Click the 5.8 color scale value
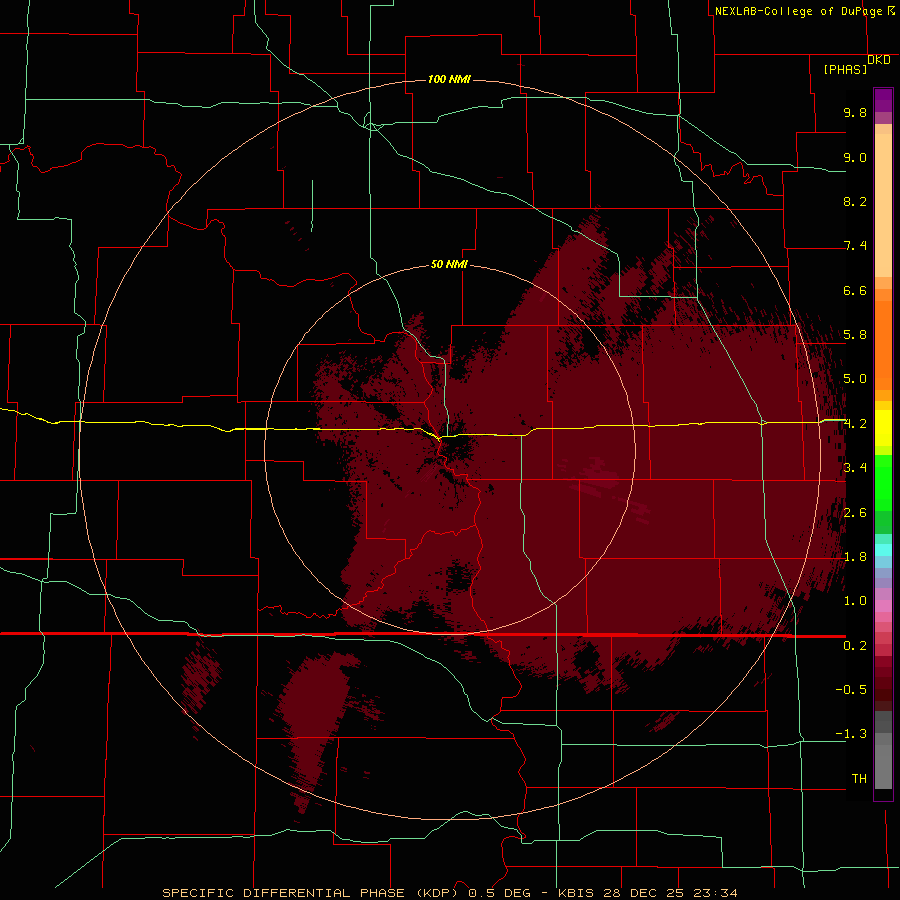 855,335
